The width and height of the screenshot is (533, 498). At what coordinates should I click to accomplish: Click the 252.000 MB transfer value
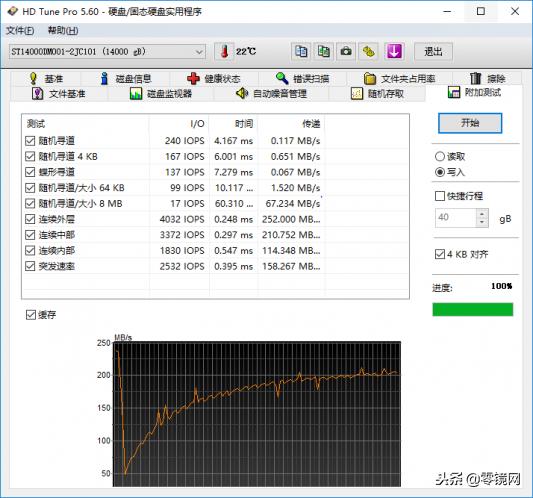pos(291,219)
